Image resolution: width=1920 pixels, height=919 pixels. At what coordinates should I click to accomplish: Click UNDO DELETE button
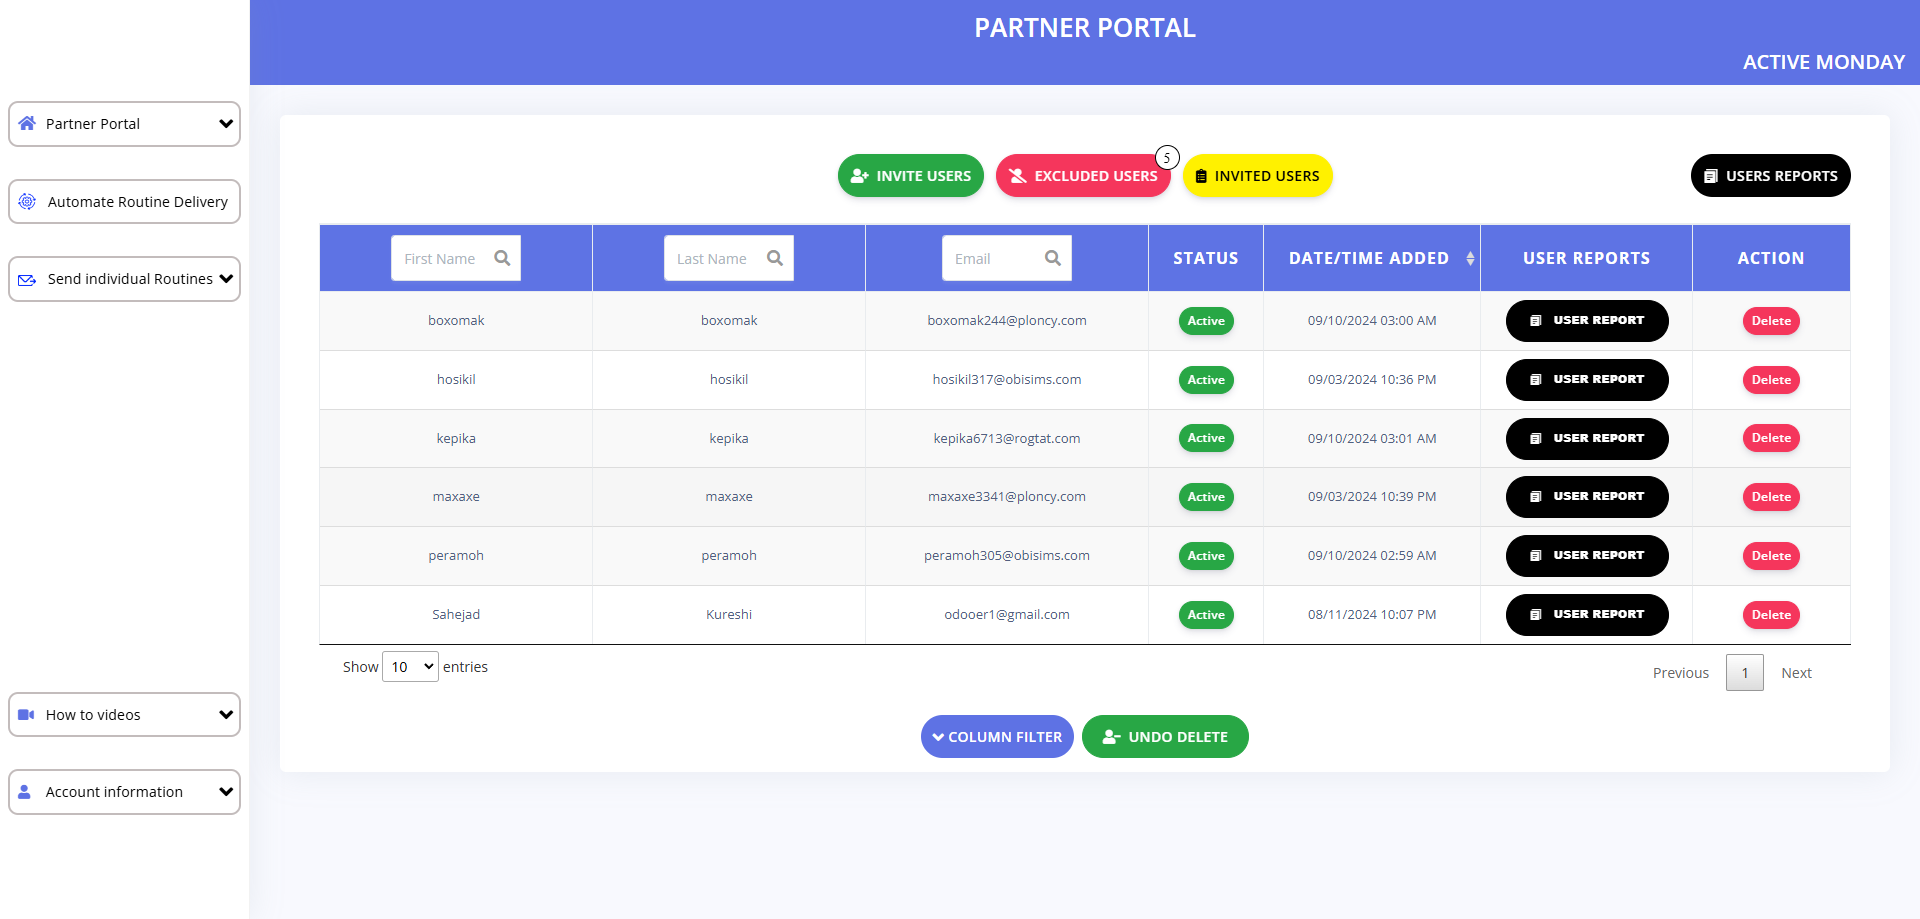point(1165,736)
